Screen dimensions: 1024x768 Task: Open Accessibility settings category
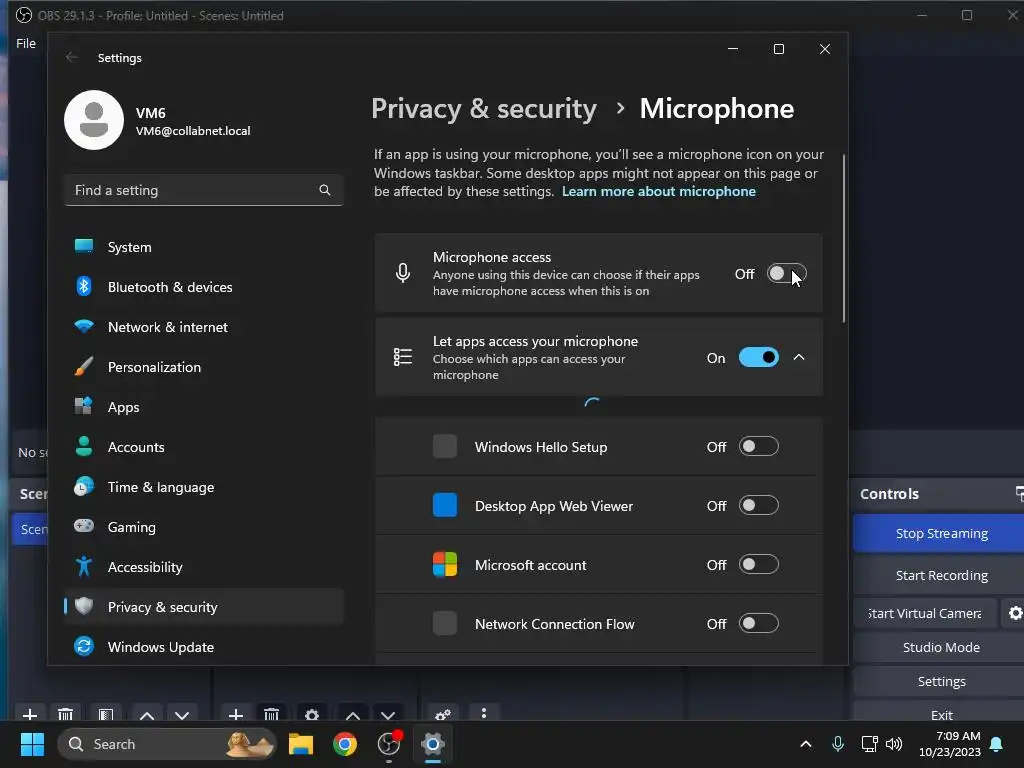(x=203, y=567)
